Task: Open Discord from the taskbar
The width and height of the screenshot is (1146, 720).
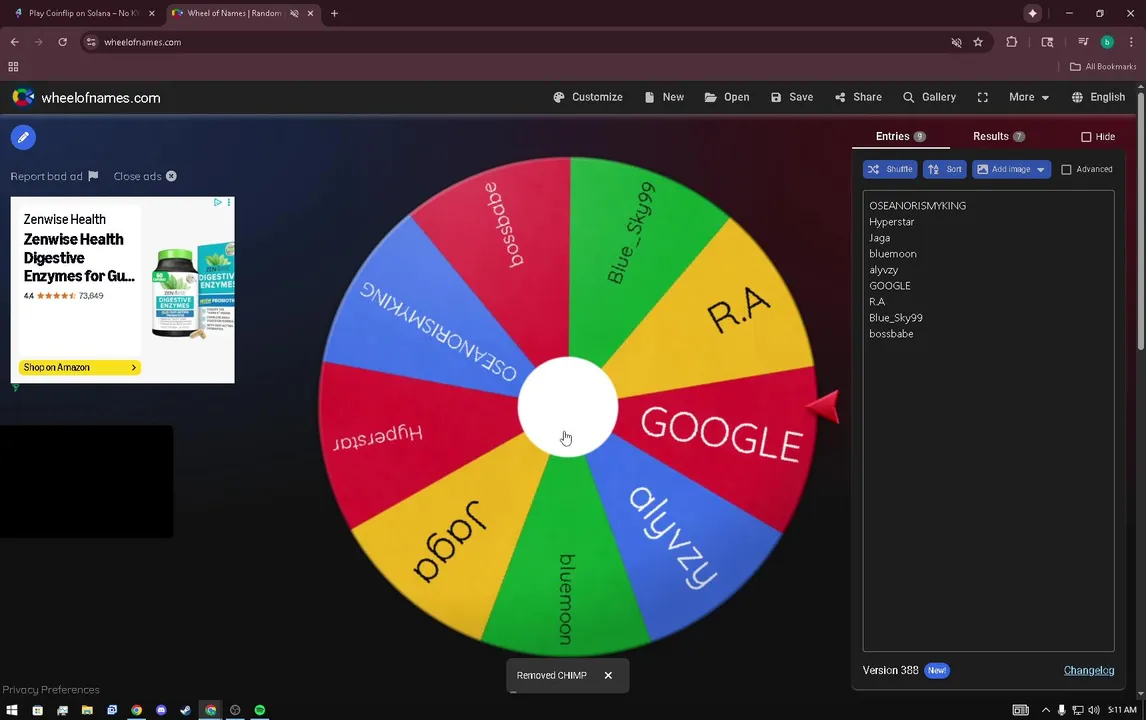Action: pos(161,710)
